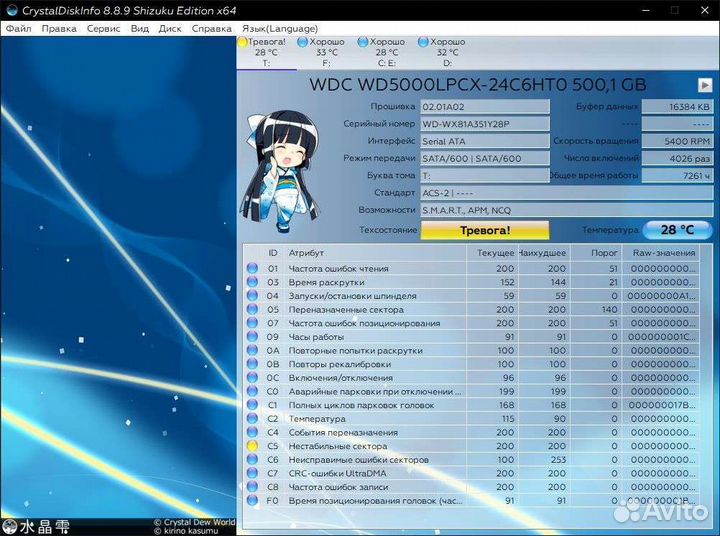Click status icon beside Часы работы attribute
The height and width of the screenshot is (536, 720).
[252, 337]
